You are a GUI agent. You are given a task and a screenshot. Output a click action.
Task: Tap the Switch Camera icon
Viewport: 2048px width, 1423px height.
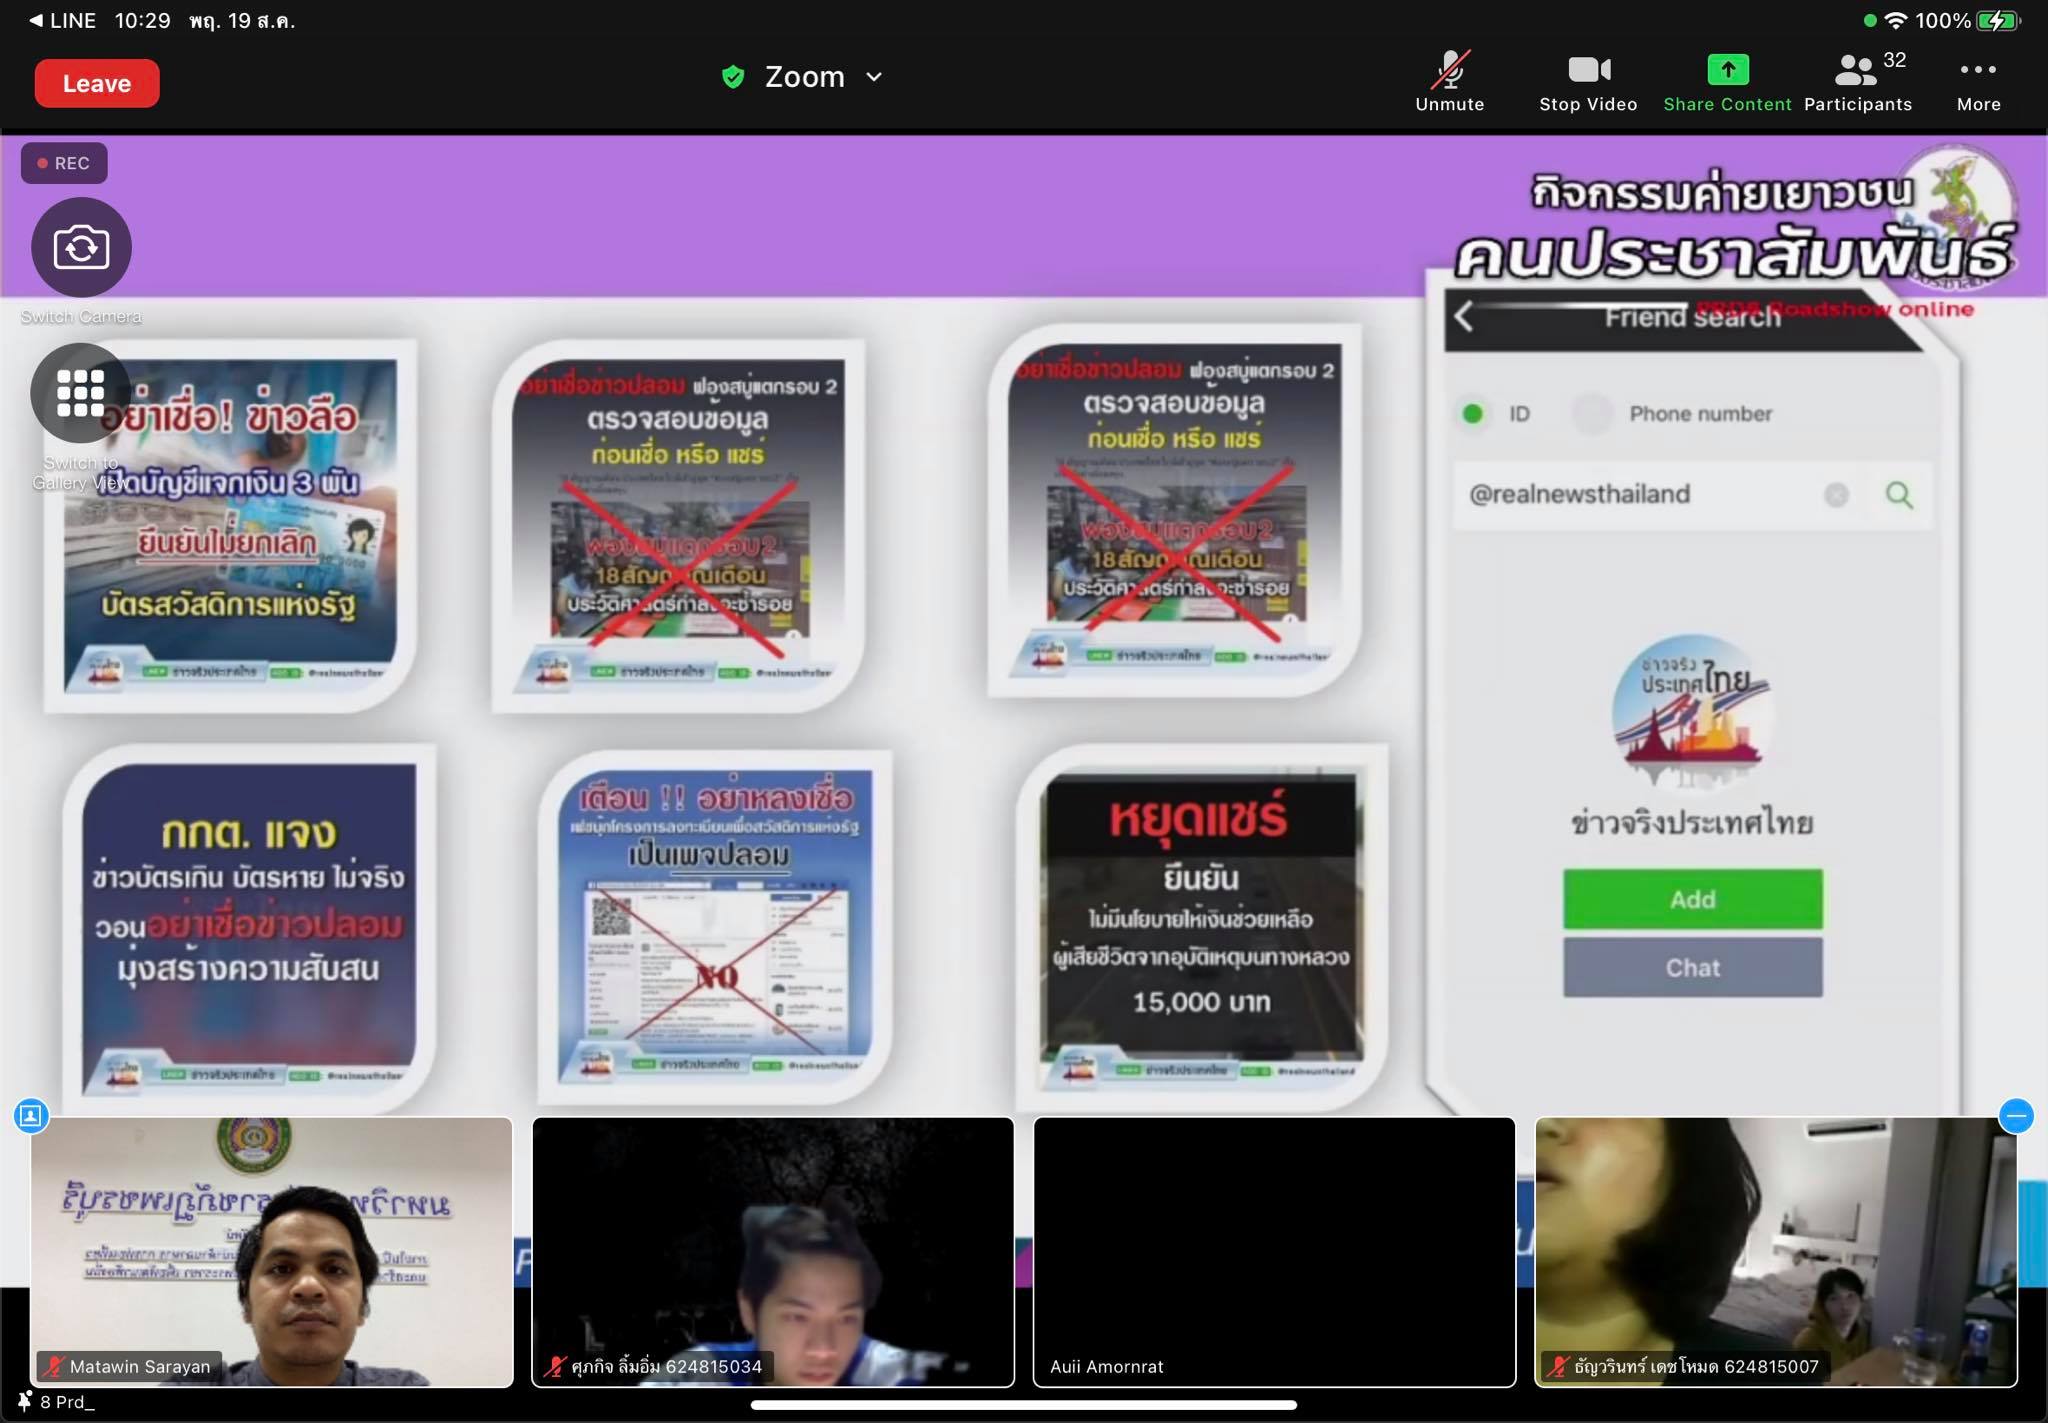pos(81,247)
